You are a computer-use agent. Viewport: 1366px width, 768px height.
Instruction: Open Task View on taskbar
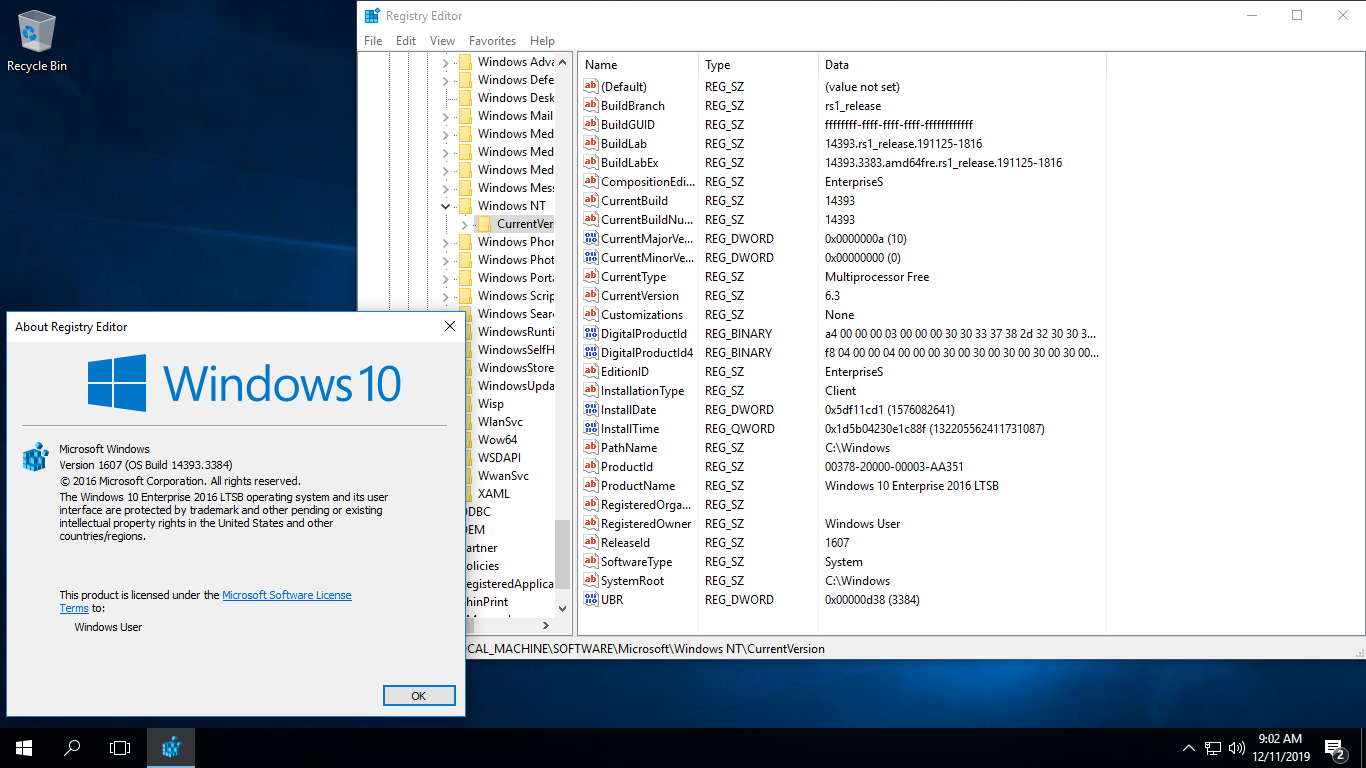point(120,748)
